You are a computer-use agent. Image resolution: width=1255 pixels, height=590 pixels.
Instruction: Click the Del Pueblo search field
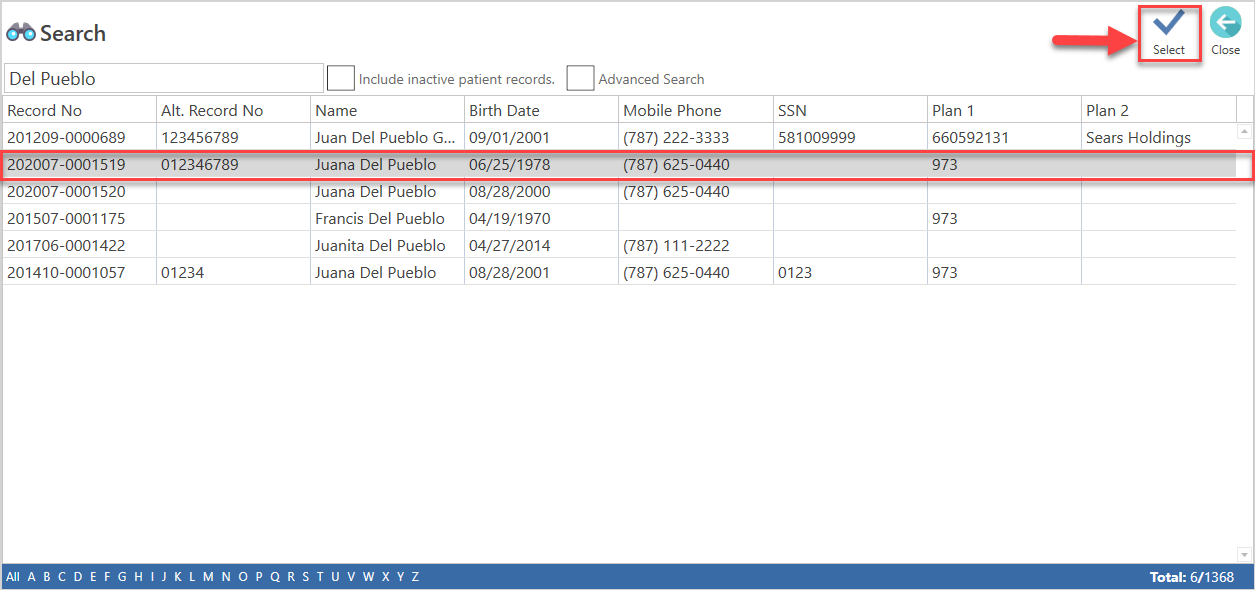164,78
